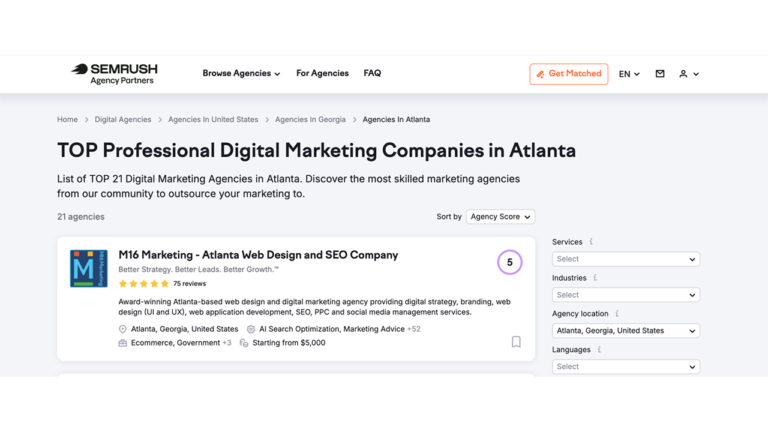This screenshot has width=768, height=432.
Task: Go to For Agencies page
Action: click(322, 73)
